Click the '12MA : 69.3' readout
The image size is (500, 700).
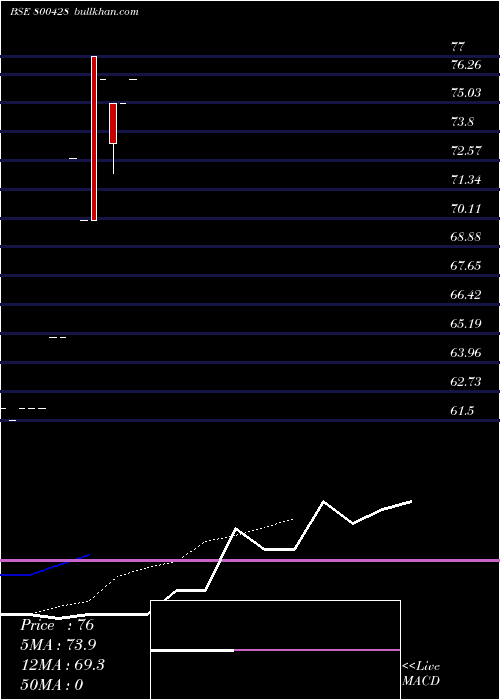coord(63,665)
